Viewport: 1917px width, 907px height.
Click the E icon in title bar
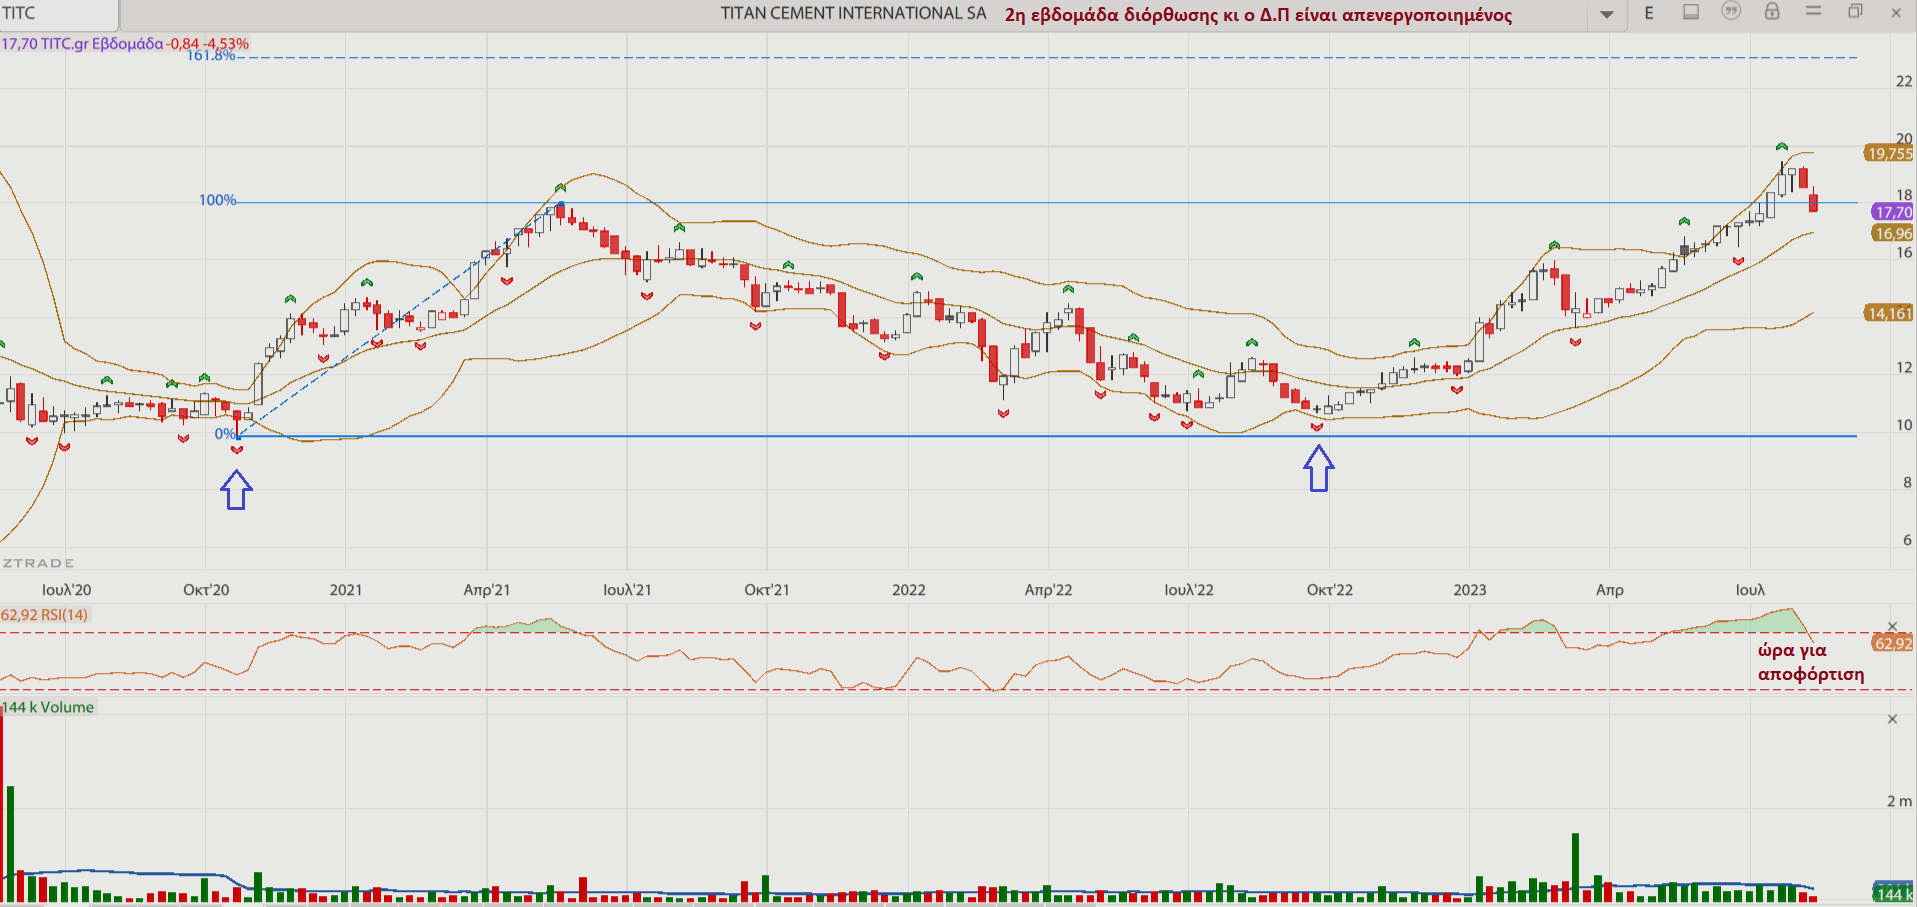(1649, 13)
